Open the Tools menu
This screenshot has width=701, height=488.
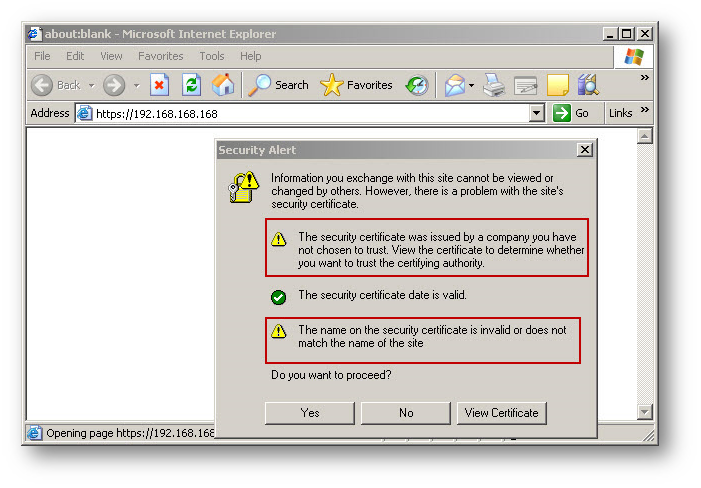tap(211, 56)
